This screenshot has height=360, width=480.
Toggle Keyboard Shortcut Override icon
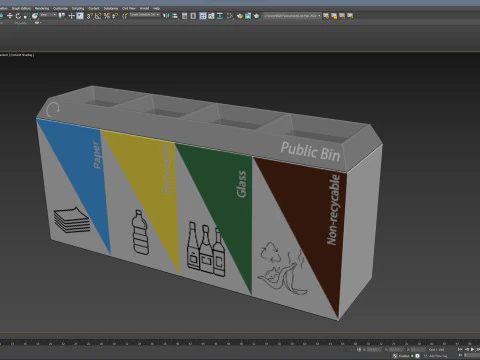pos(80,16)
